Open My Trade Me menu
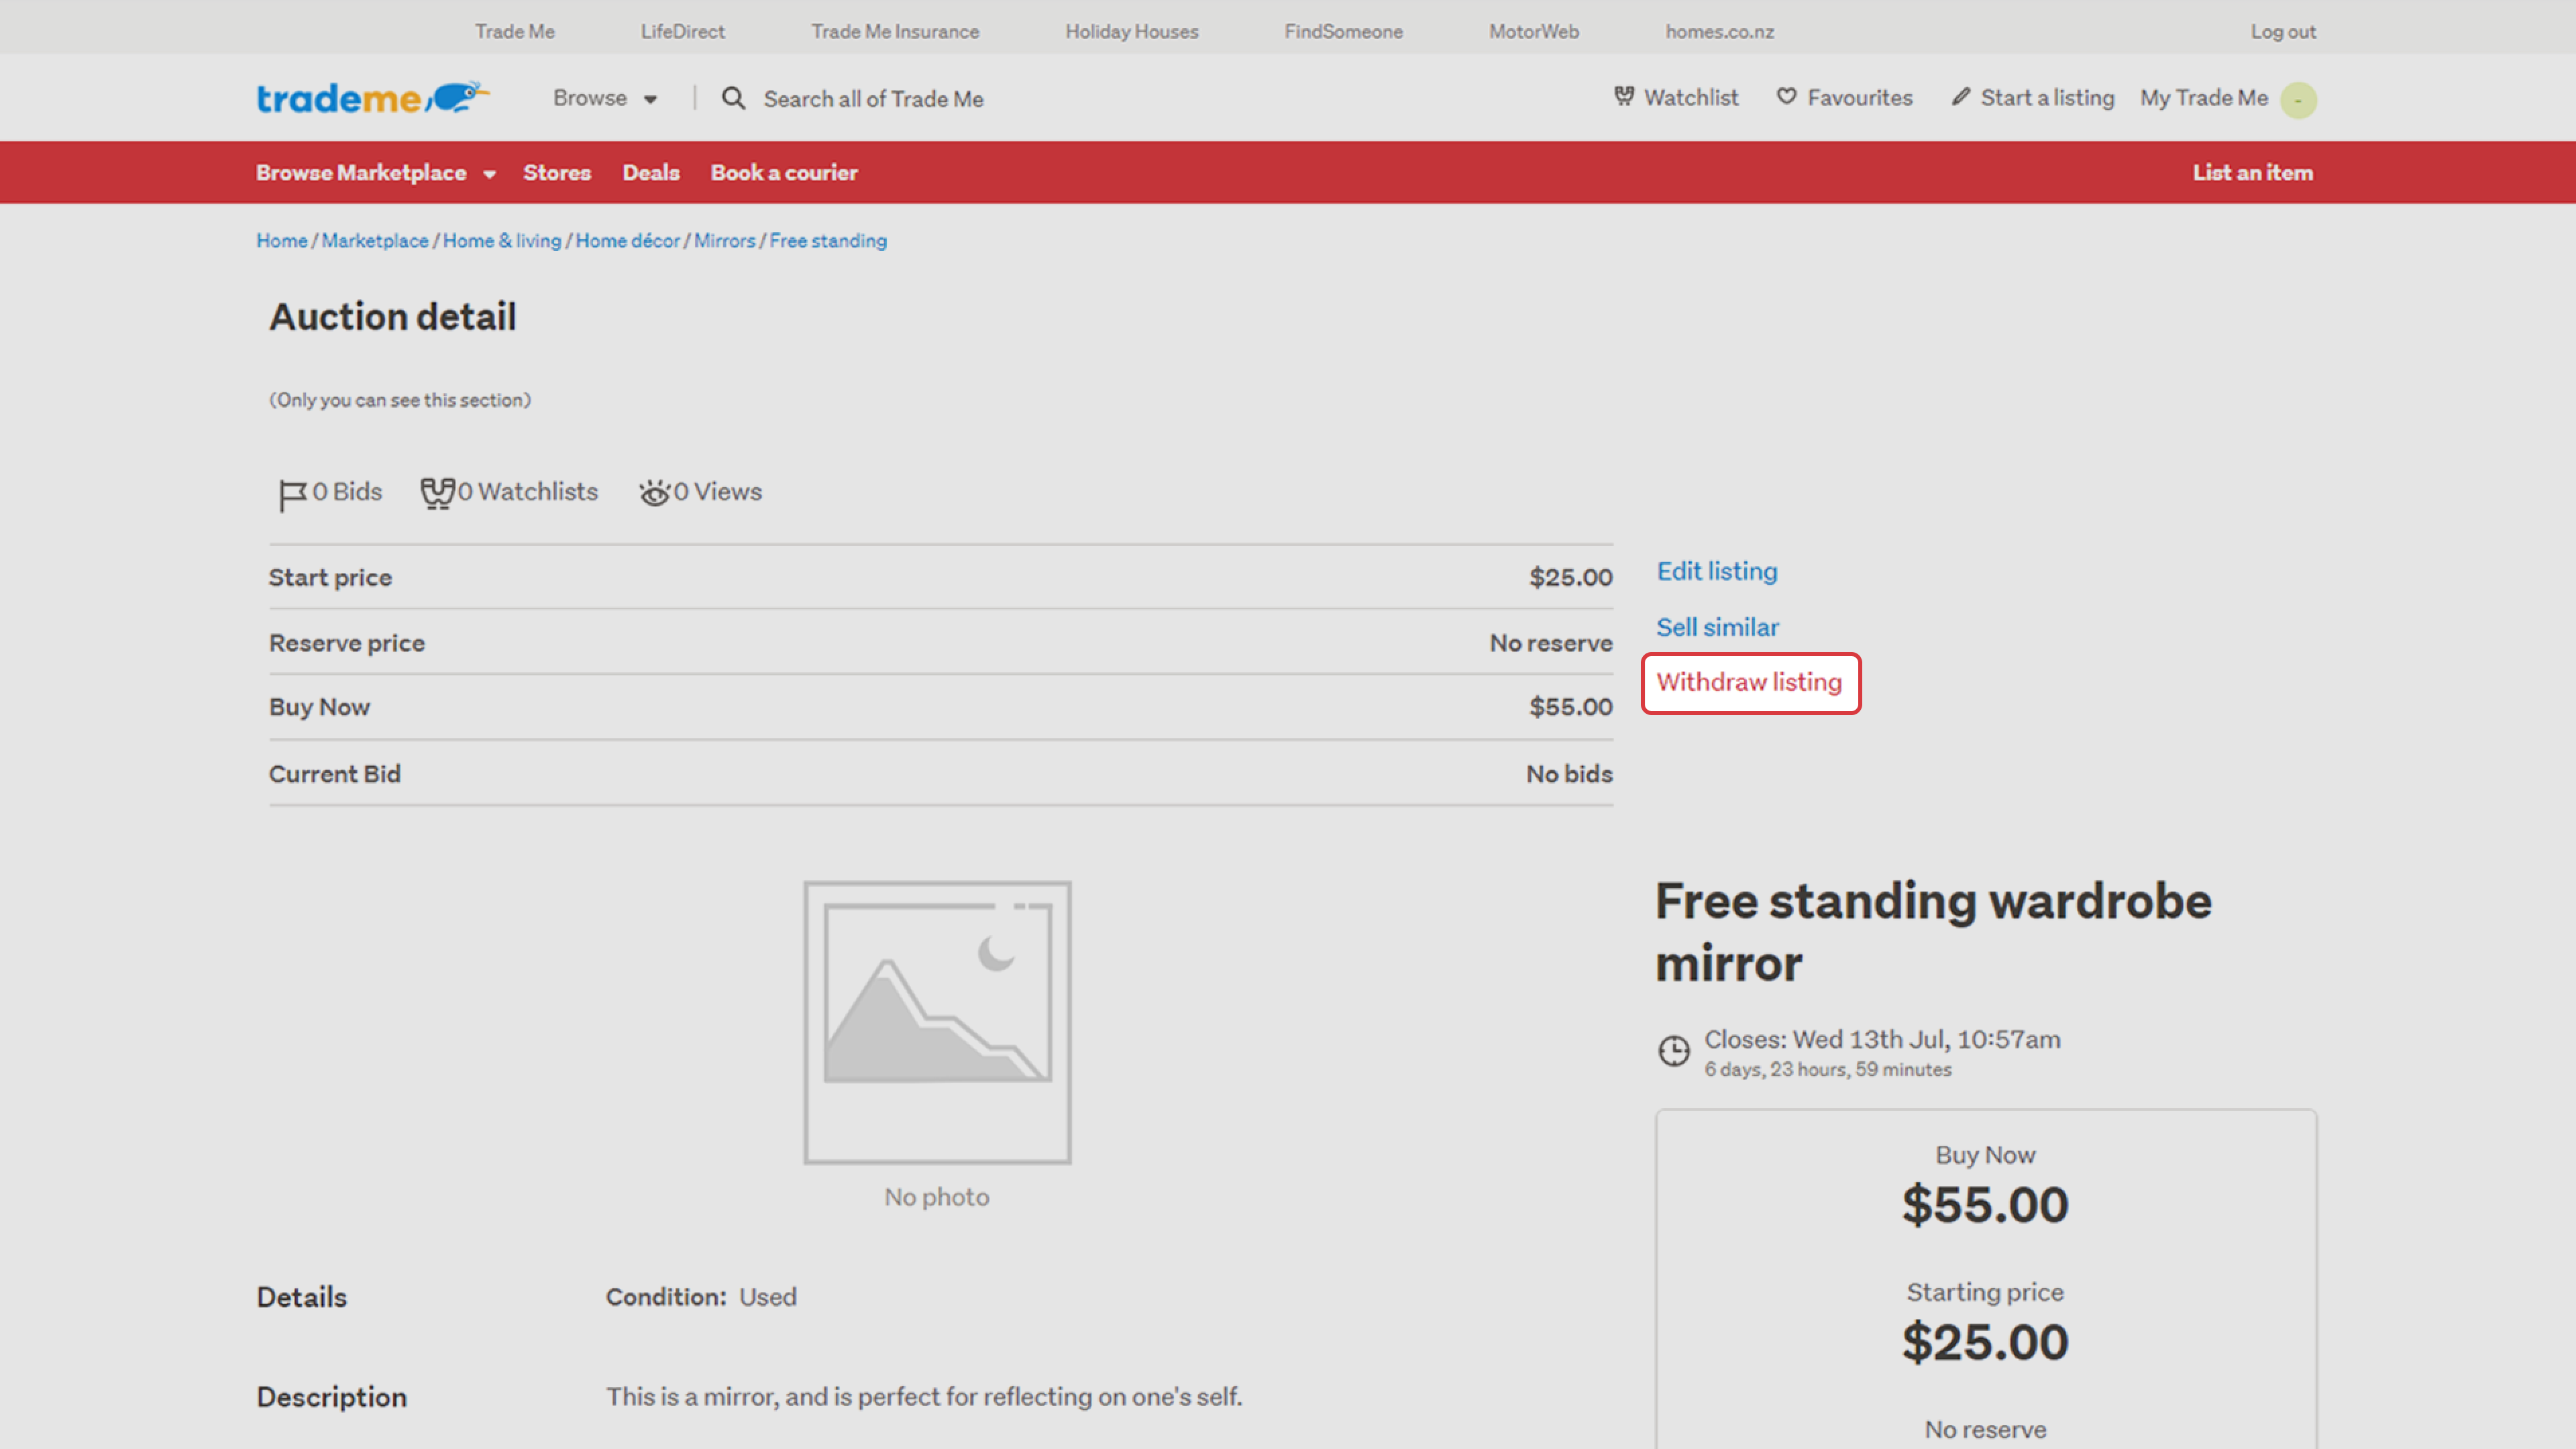 (x=2203, y=98)
